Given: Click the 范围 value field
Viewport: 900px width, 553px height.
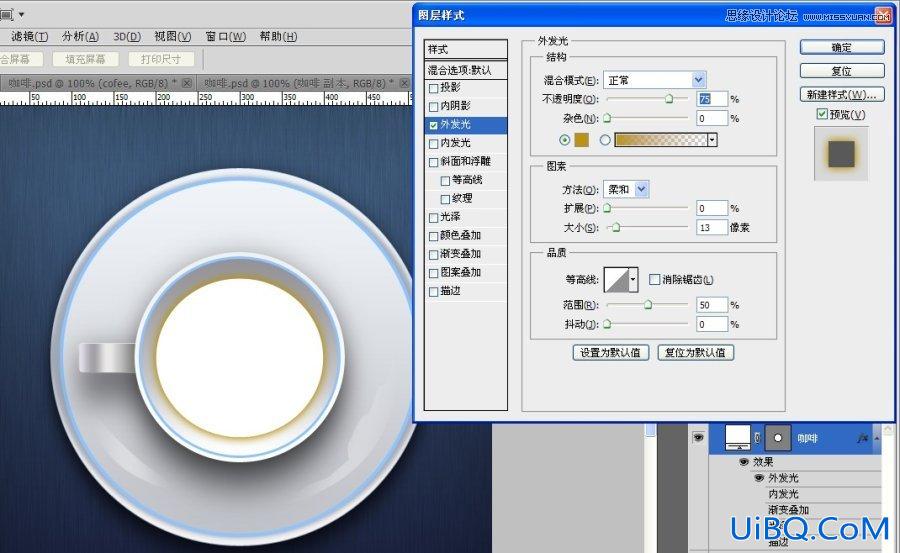Looking at the screenshot, I should point(712,305).
